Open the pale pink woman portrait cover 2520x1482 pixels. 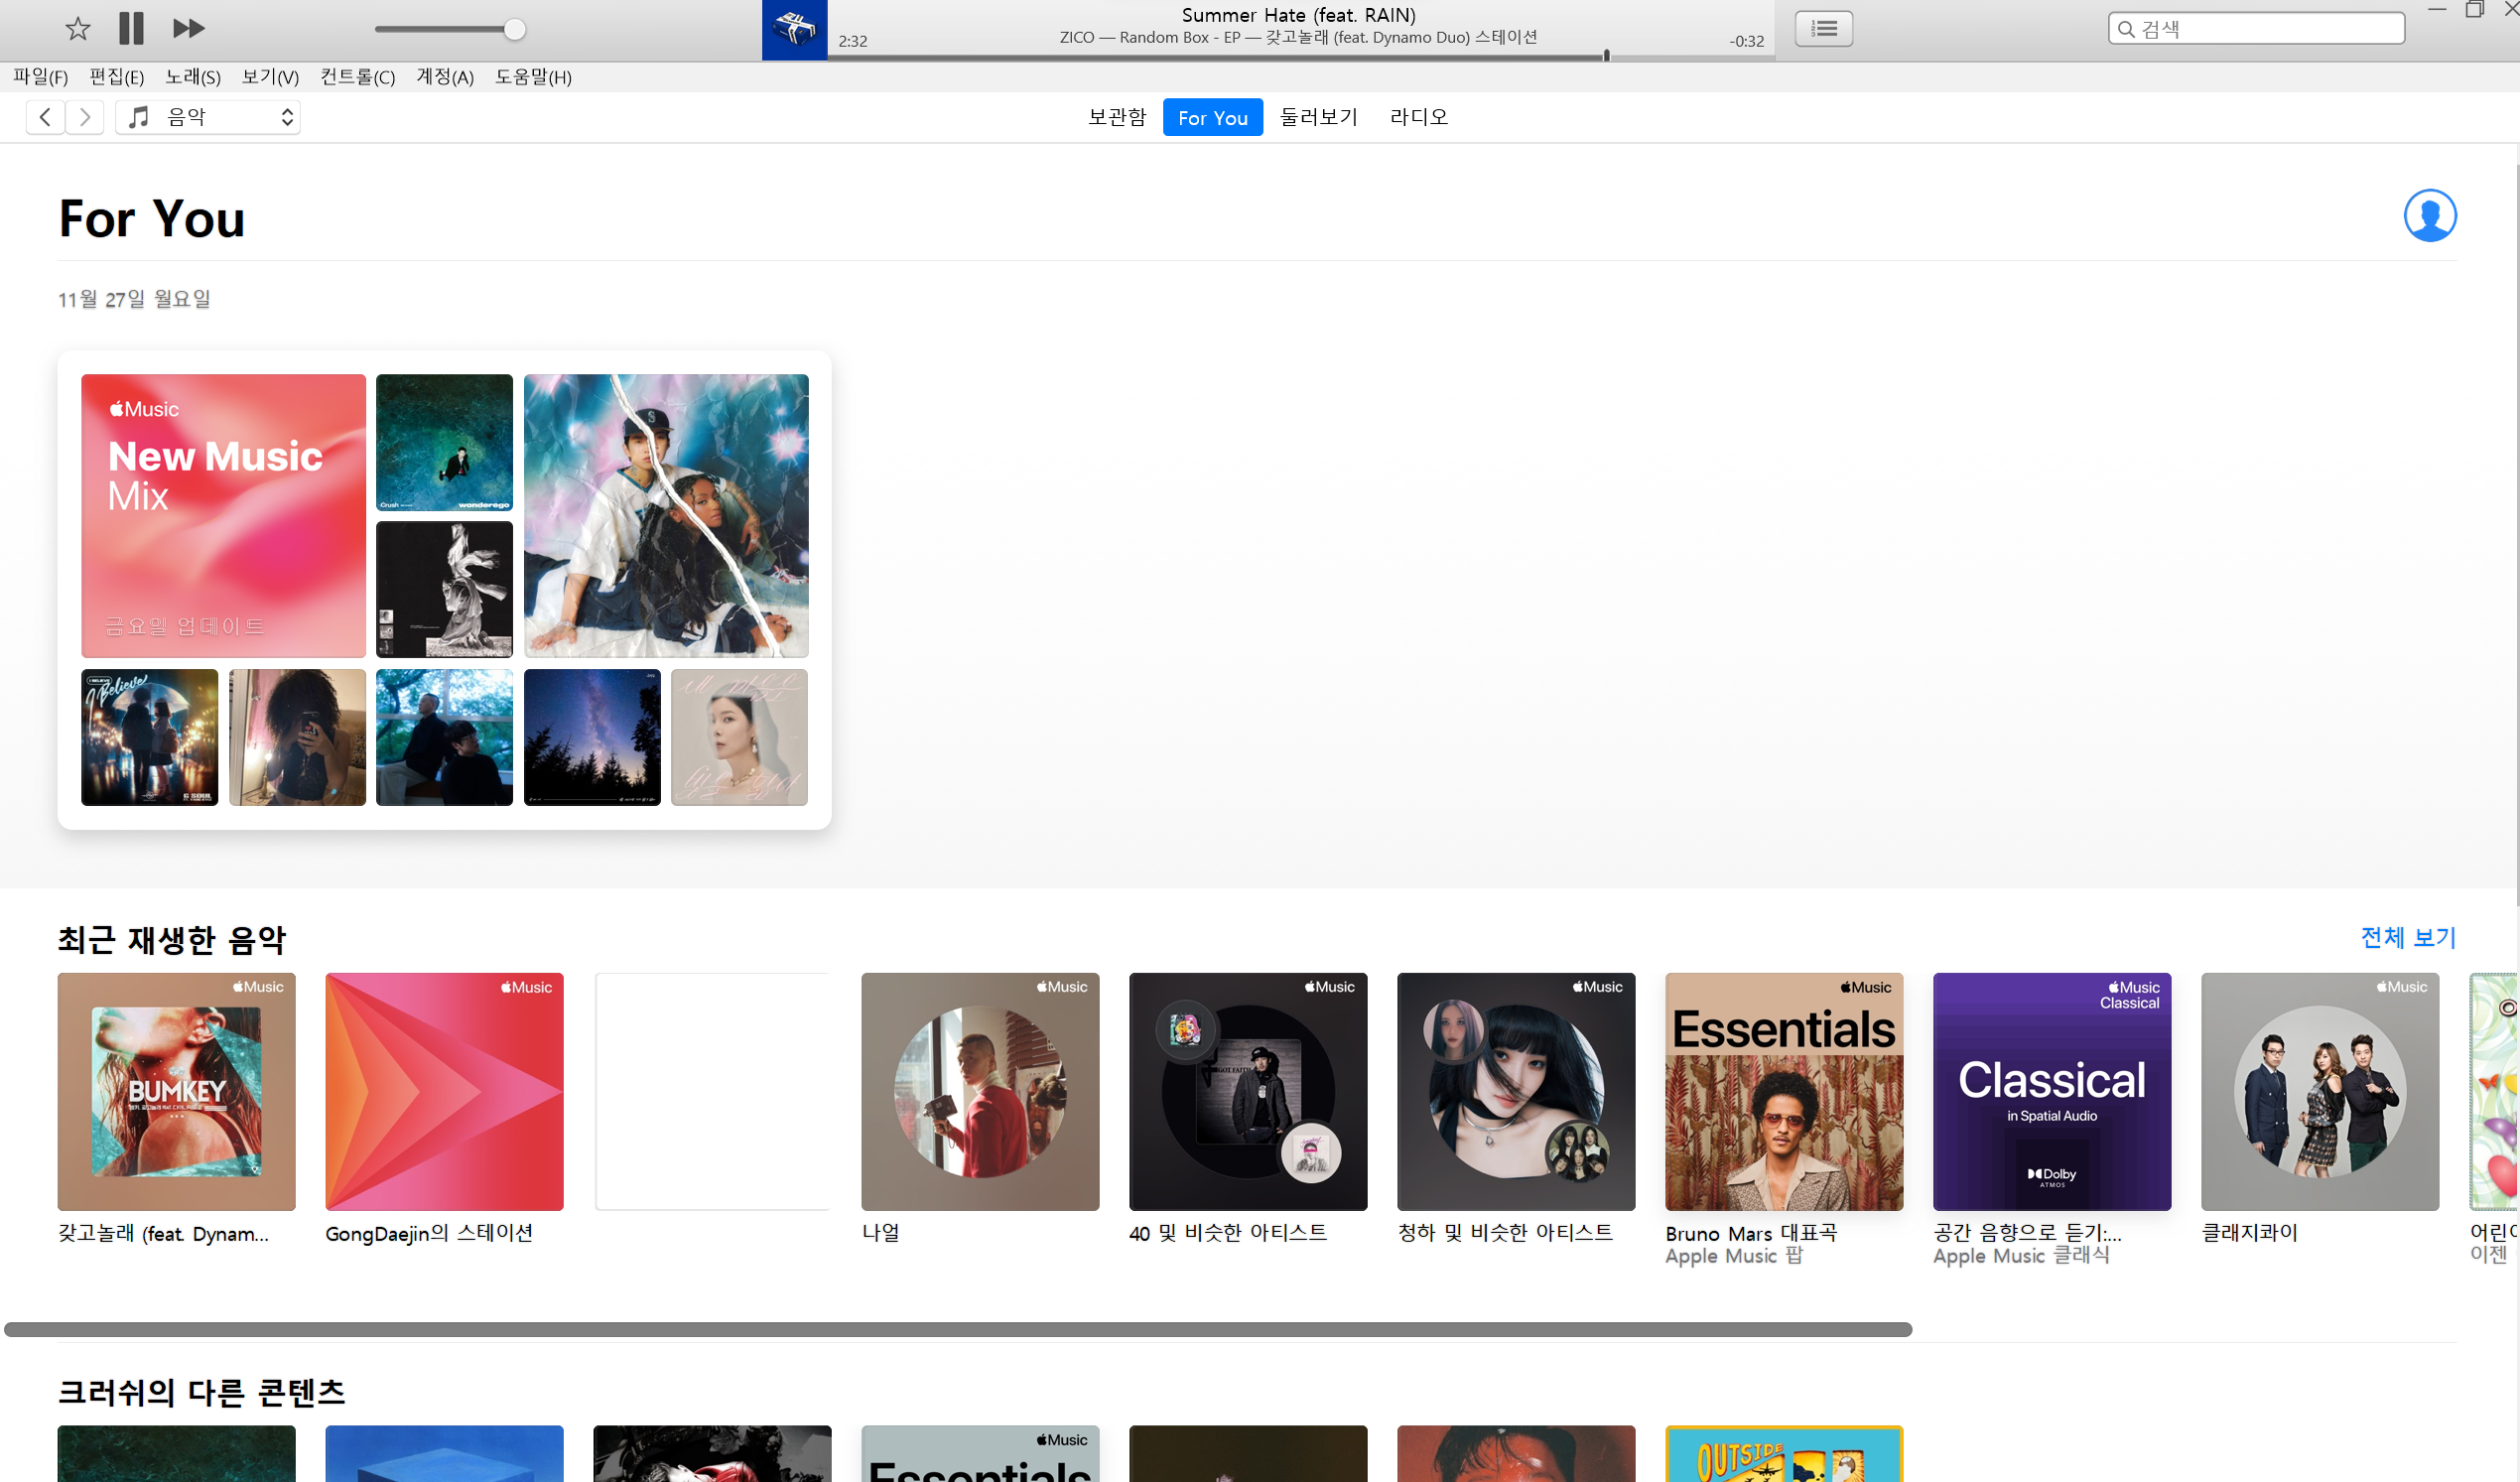pos(739,737)
